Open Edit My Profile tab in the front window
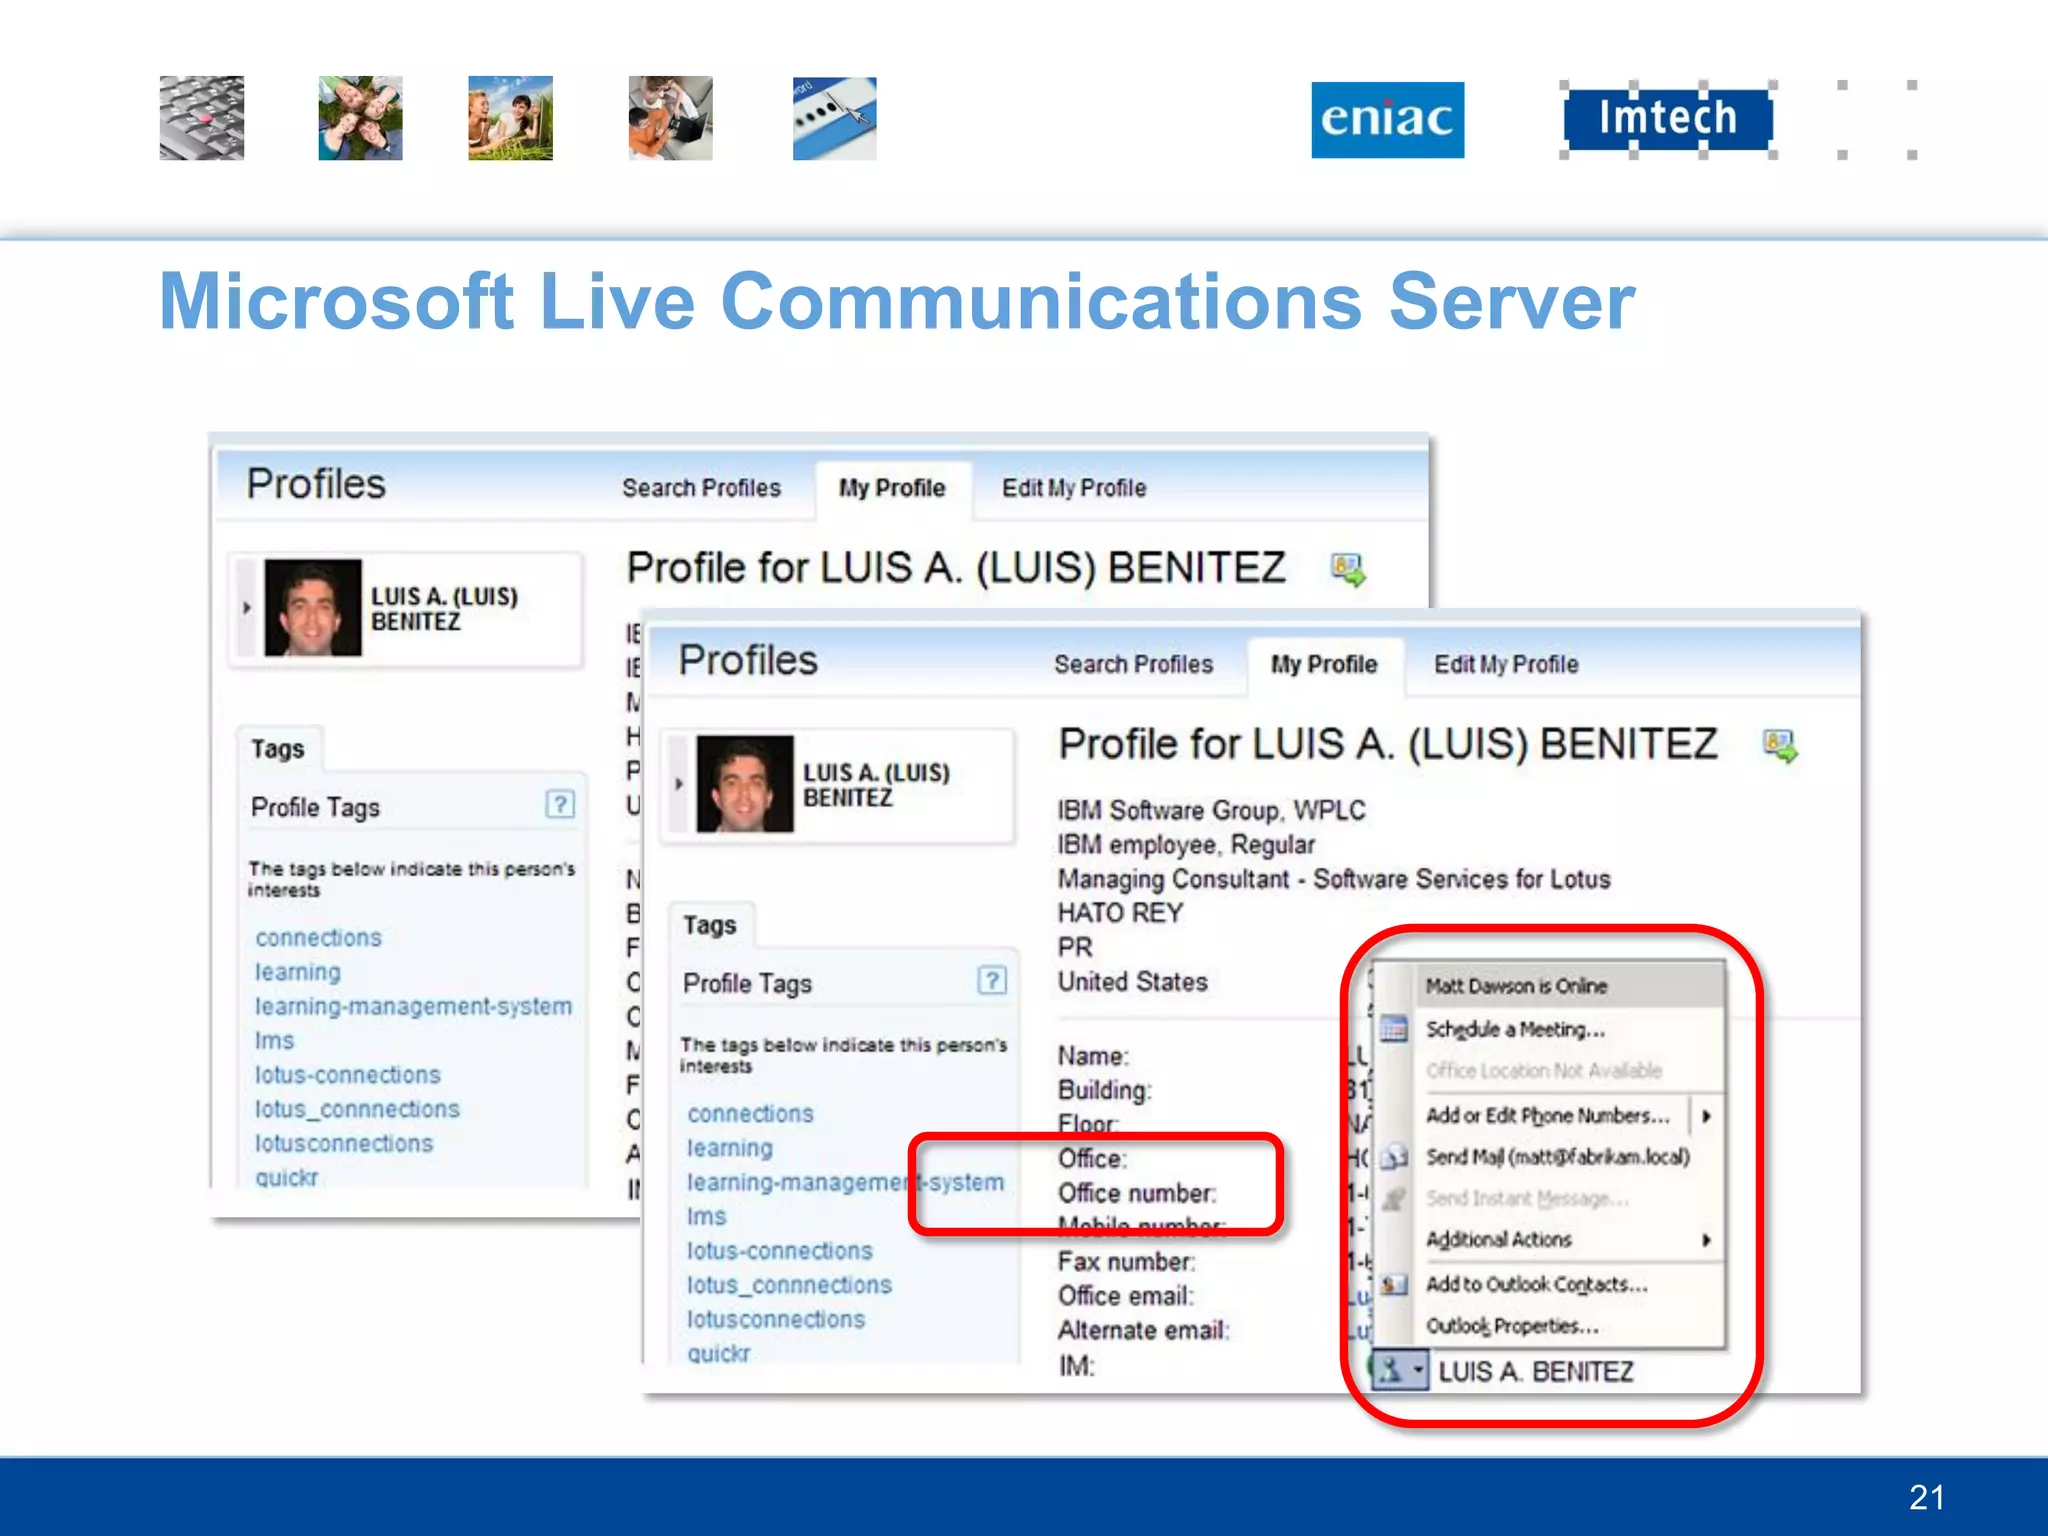The width and height of the screenshot is (2048, 1536). (1506, 664)
